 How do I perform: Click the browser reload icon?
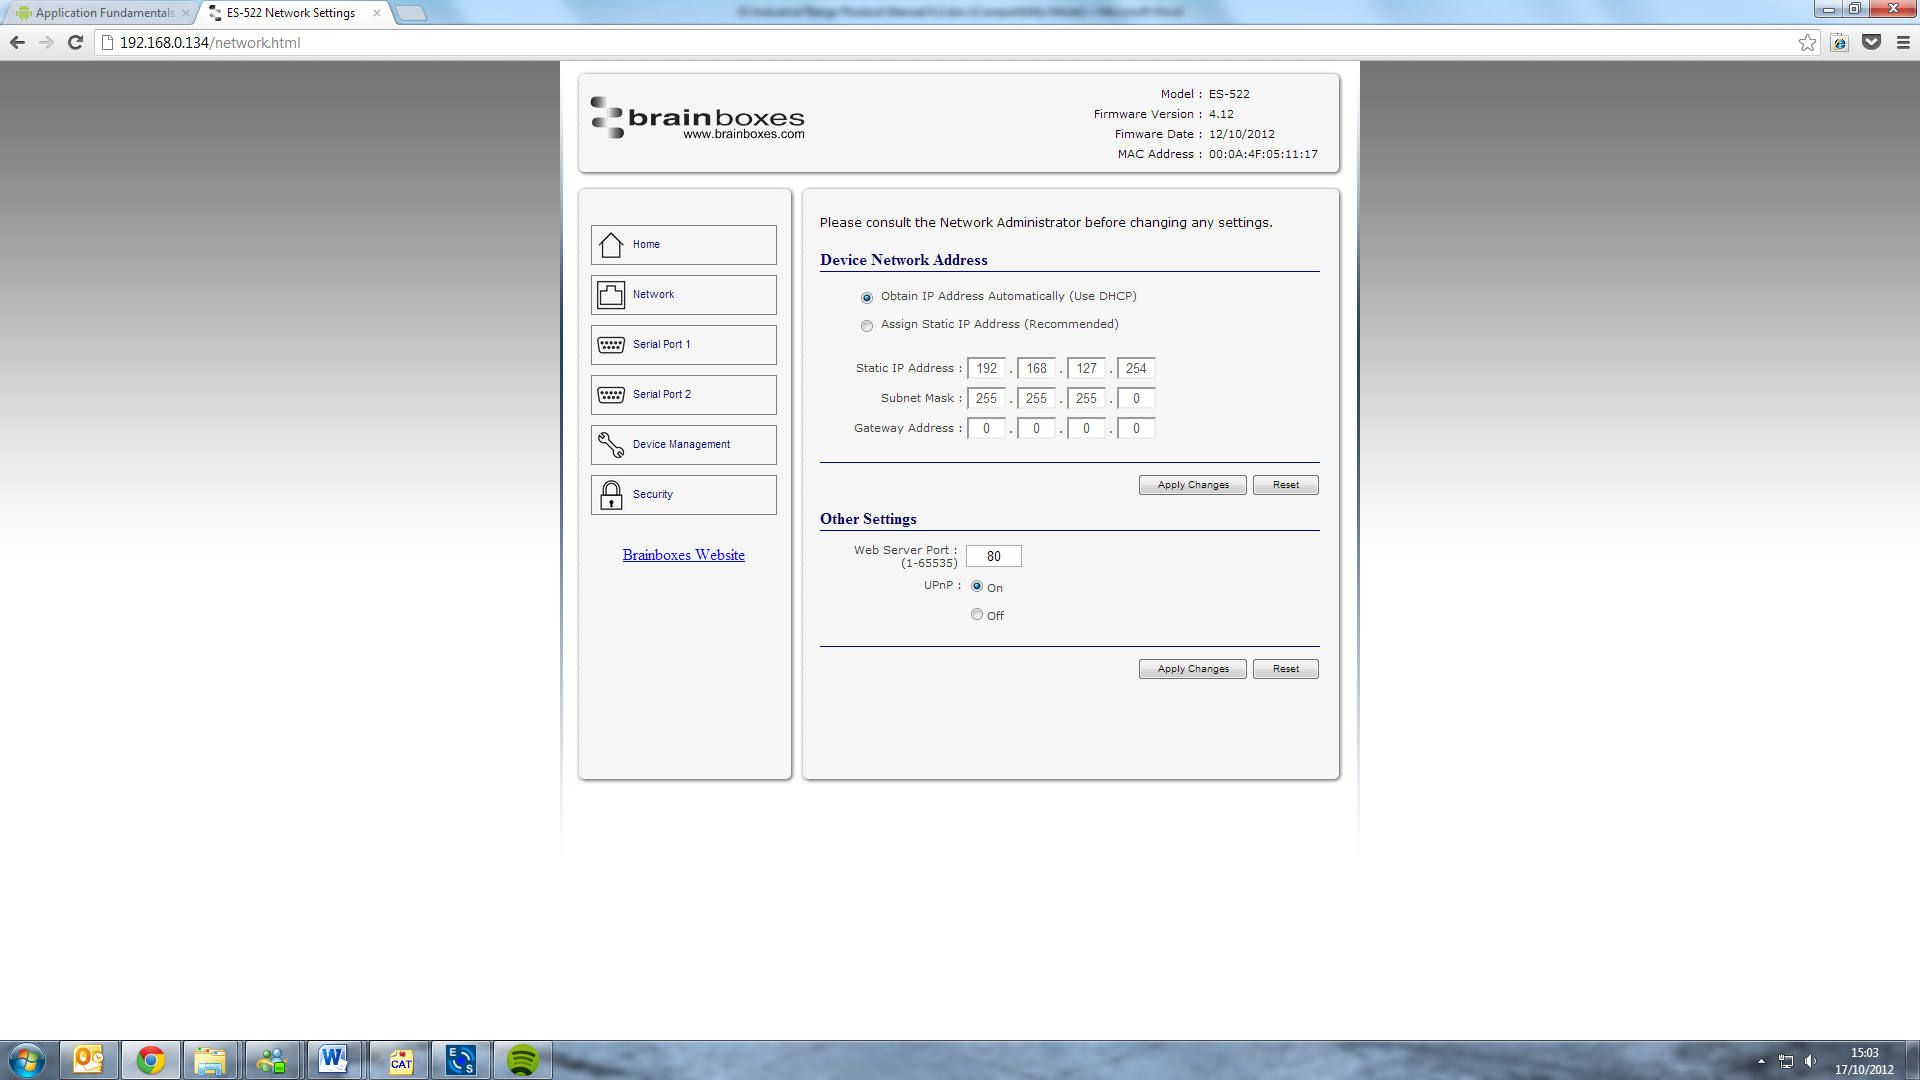[x=75, y=43]
